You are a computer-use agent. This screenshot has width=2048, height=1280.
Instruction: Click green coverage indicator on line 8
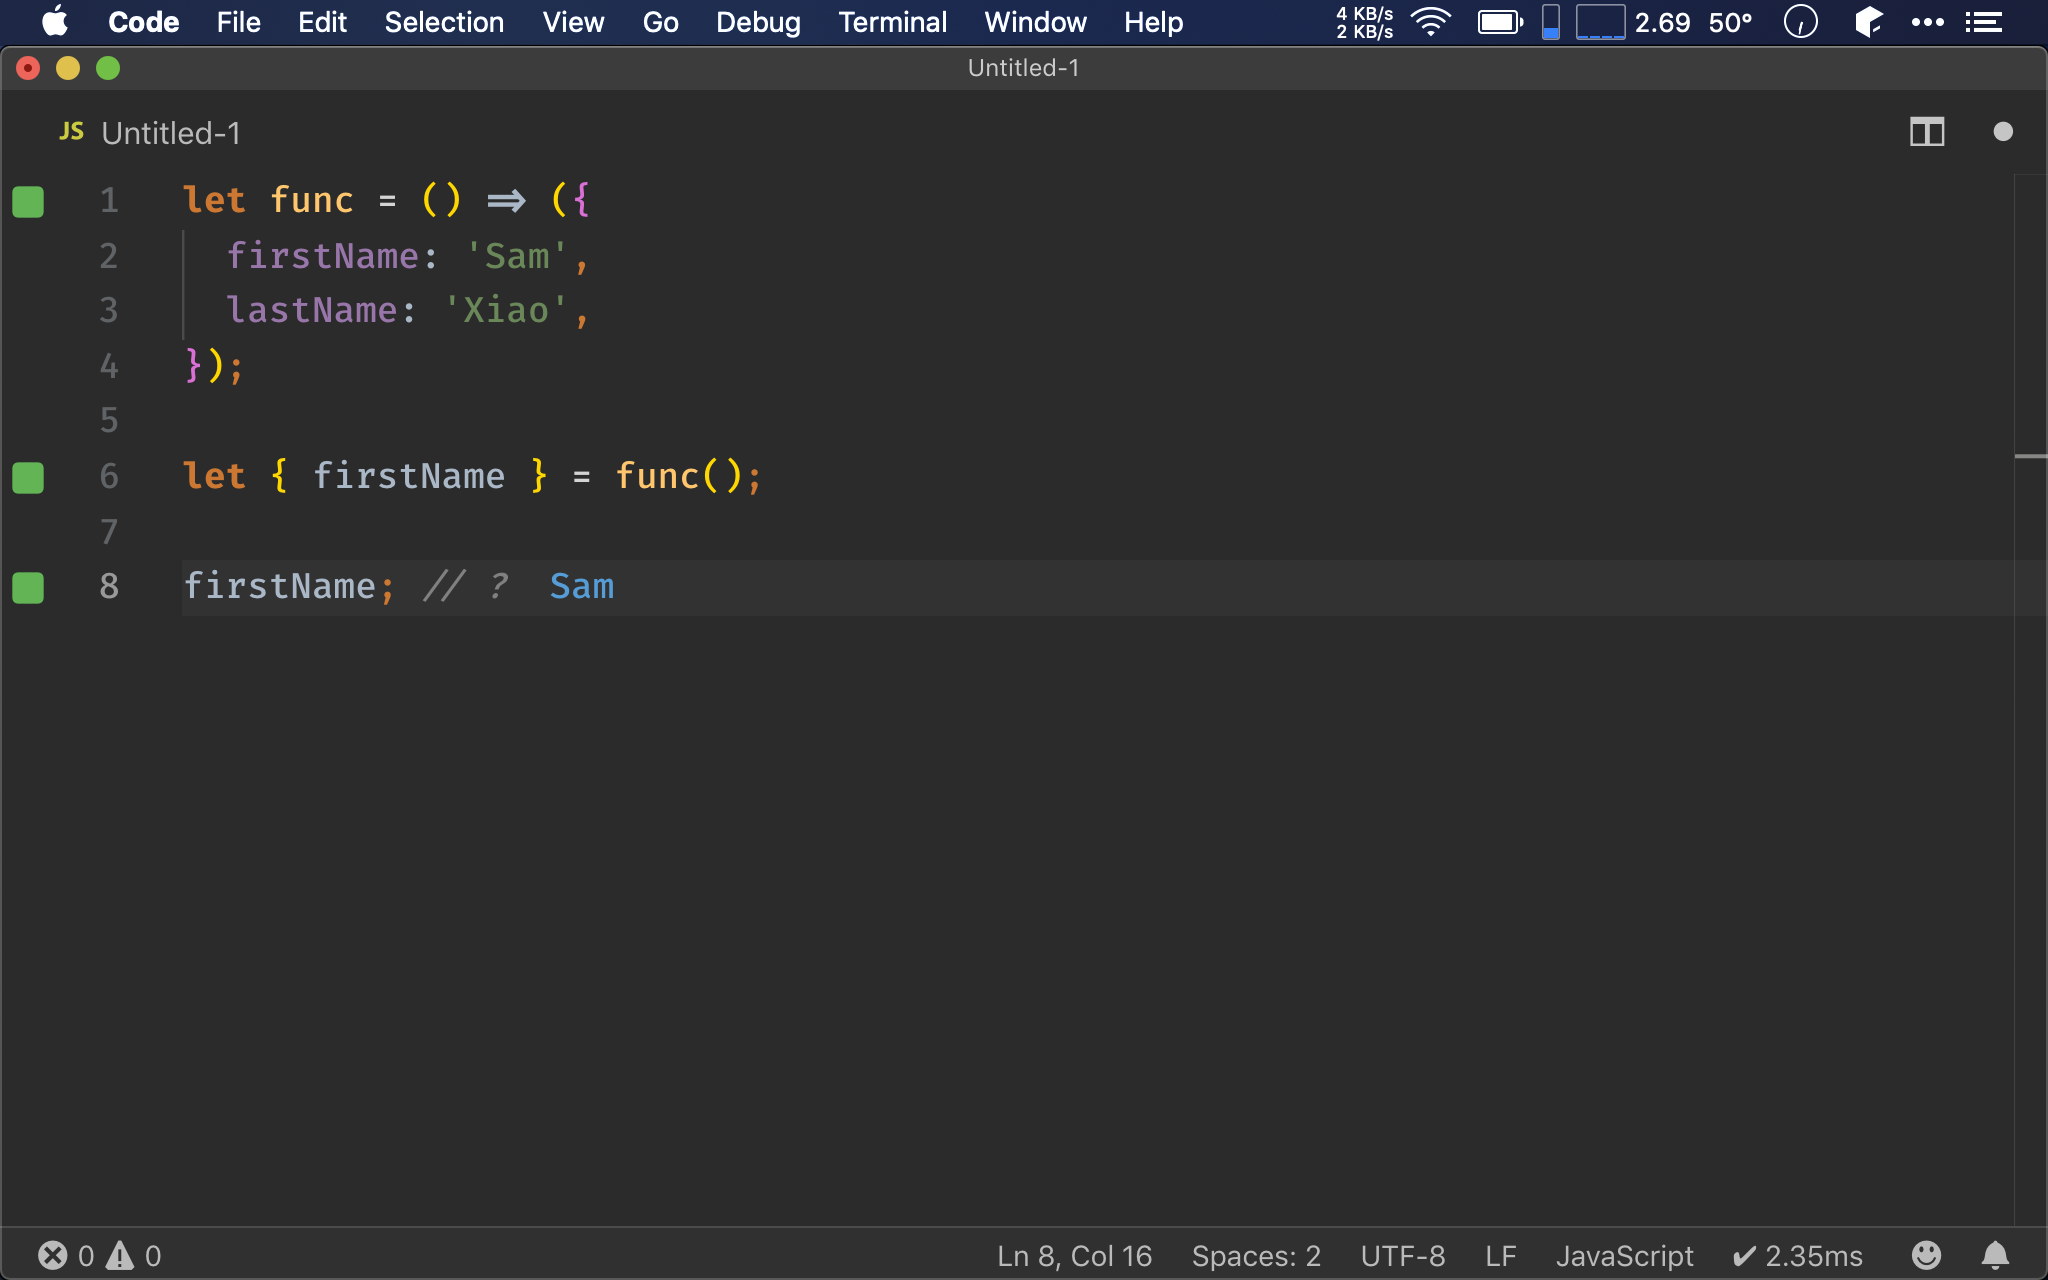click(28, 587)
